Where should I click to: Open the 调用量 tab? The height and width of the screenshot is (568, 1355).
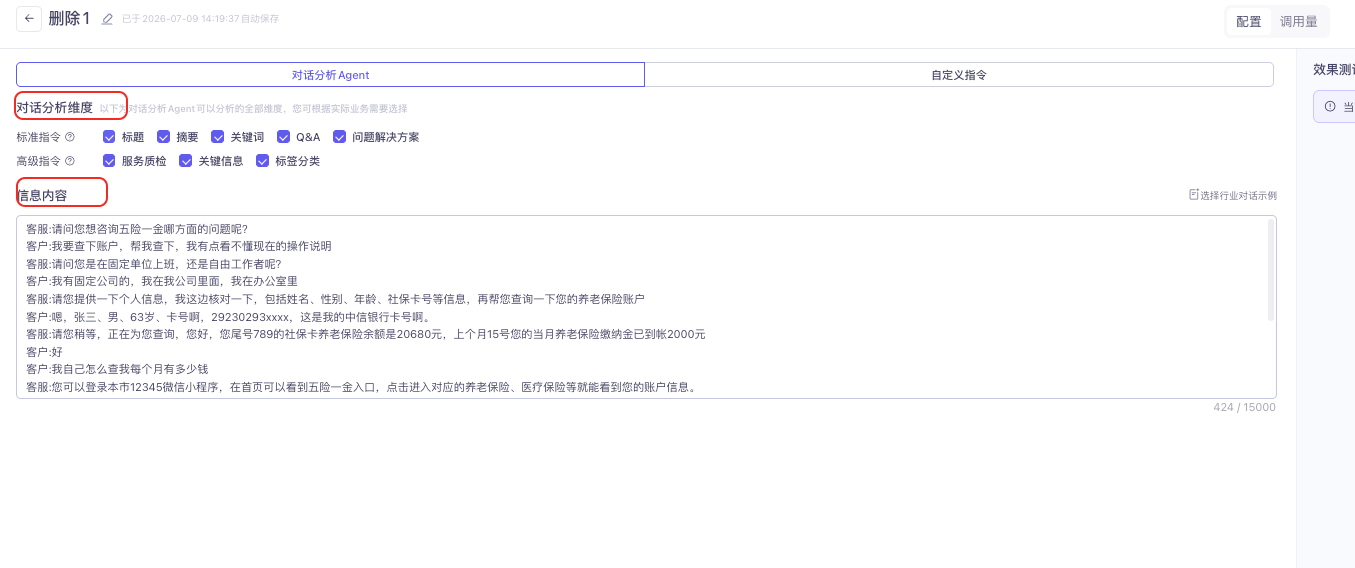coord(1298,21)
